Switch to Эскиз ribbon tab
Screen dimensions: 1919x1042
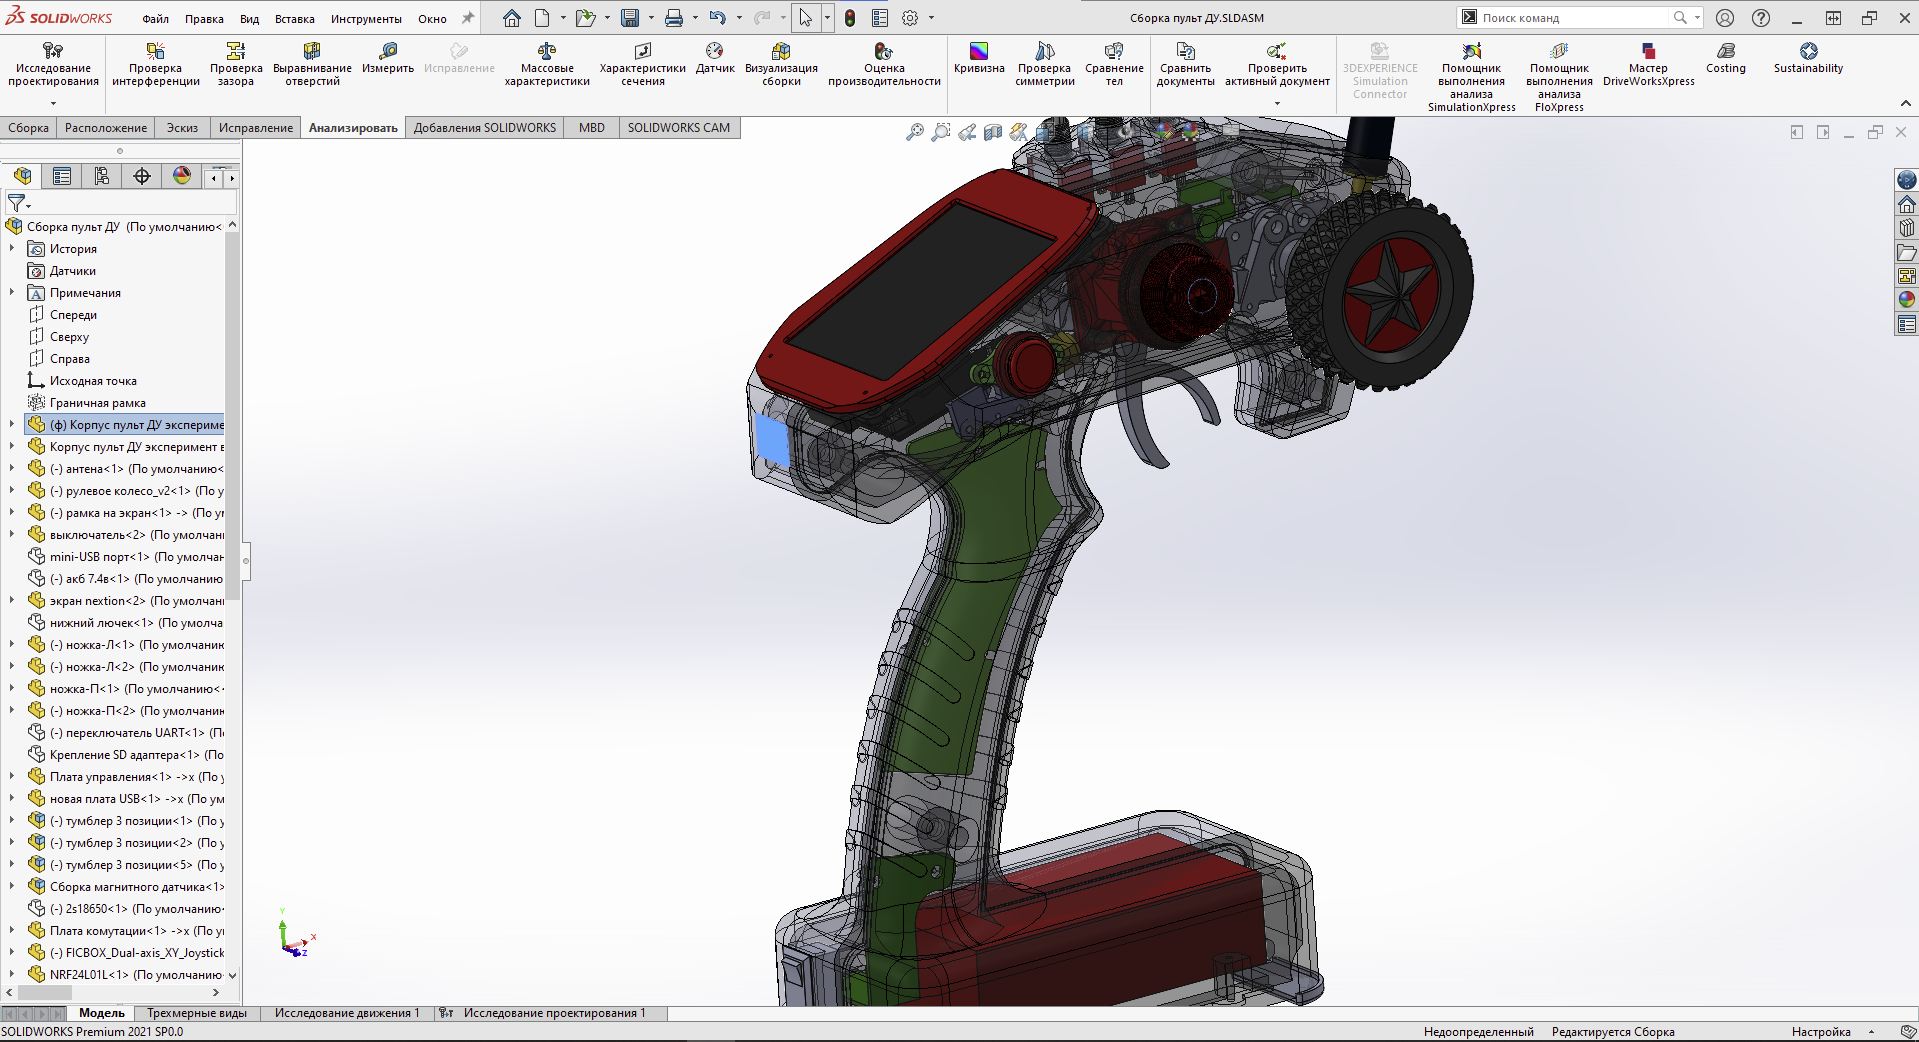182,128
